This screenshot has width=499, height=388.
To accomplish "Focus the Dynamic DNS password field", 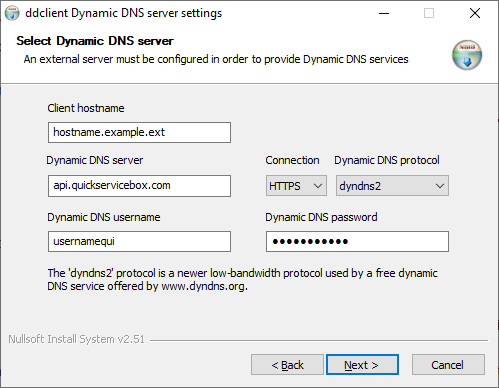I will click(x=357, y=241).
